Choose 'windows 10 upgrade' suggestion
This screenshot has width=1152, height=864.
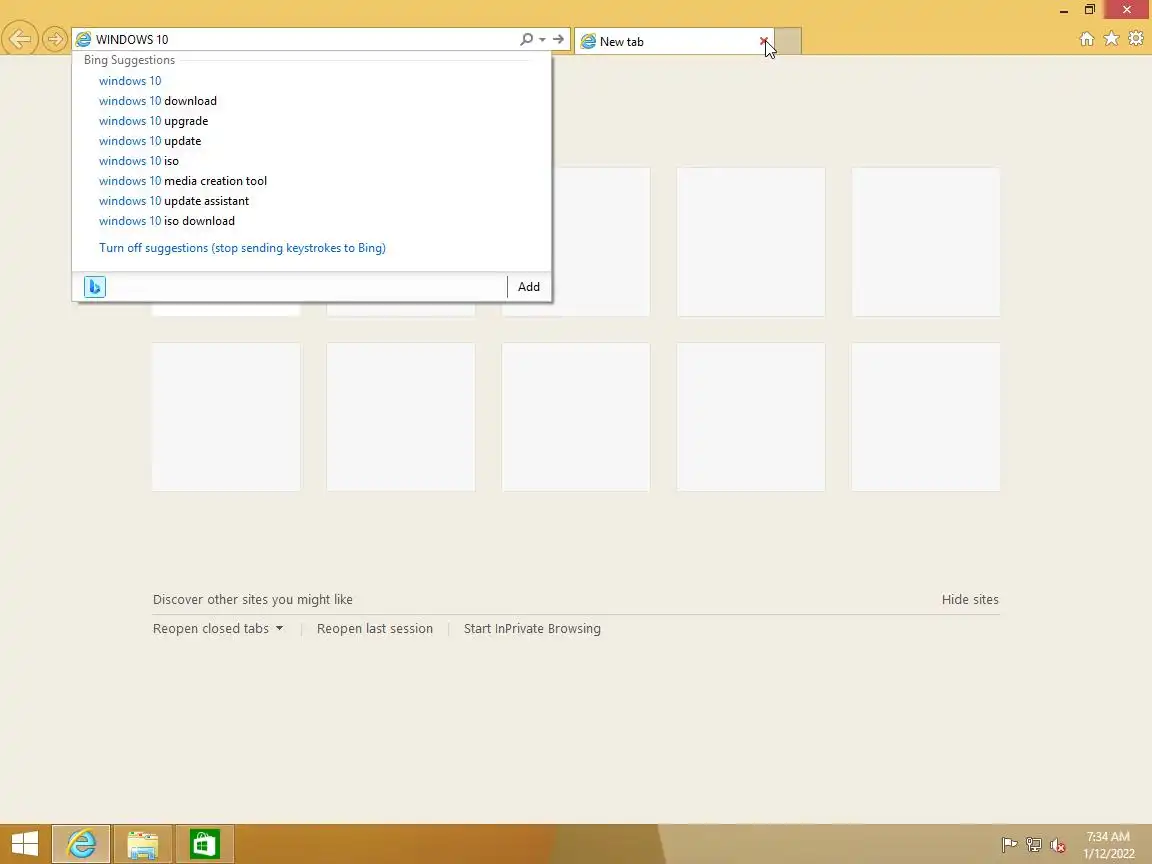154,120
